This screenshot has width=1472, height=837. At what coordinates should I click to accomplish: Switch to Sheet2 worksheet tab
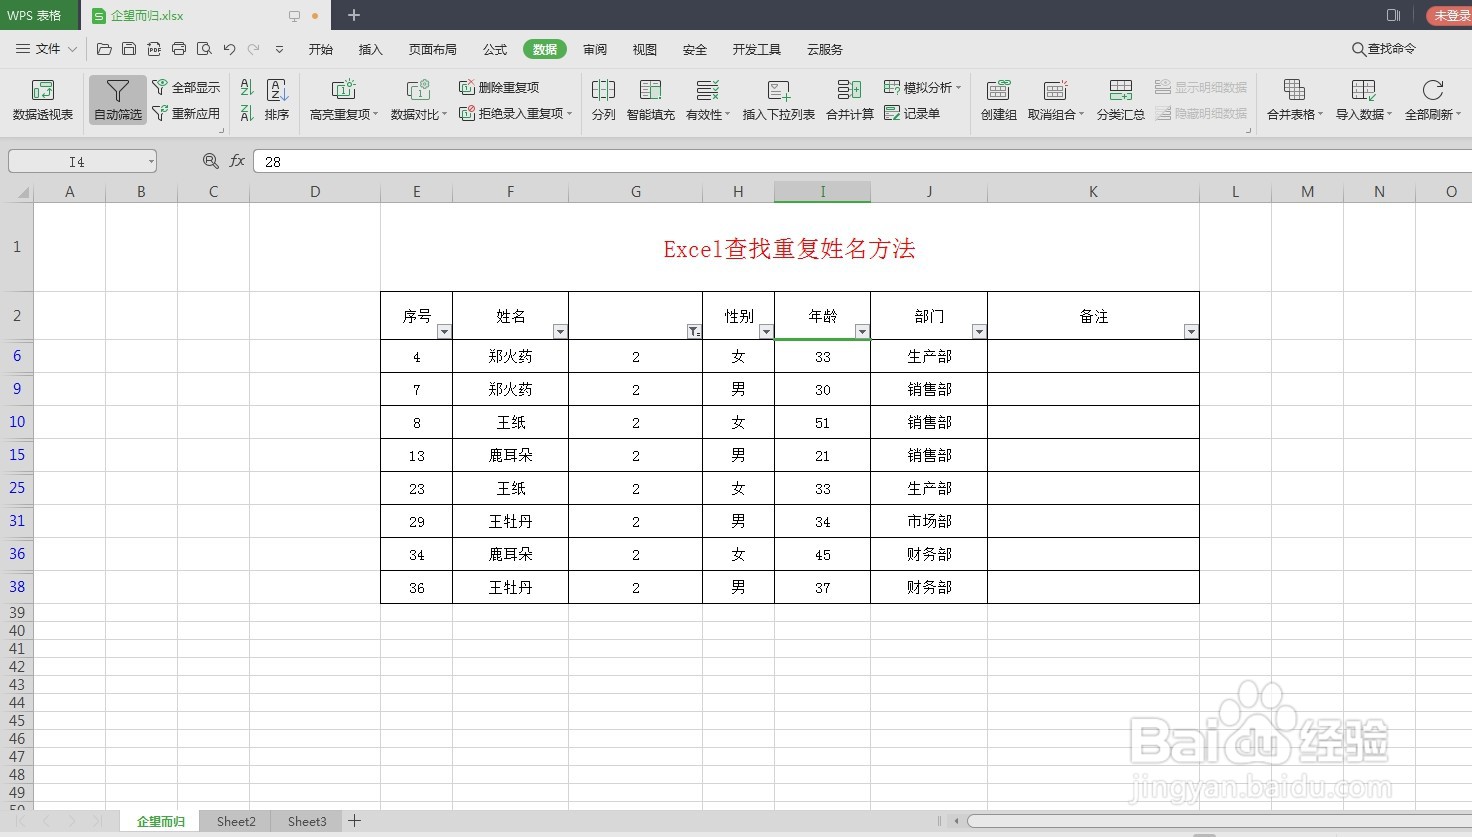pos(236,821)
